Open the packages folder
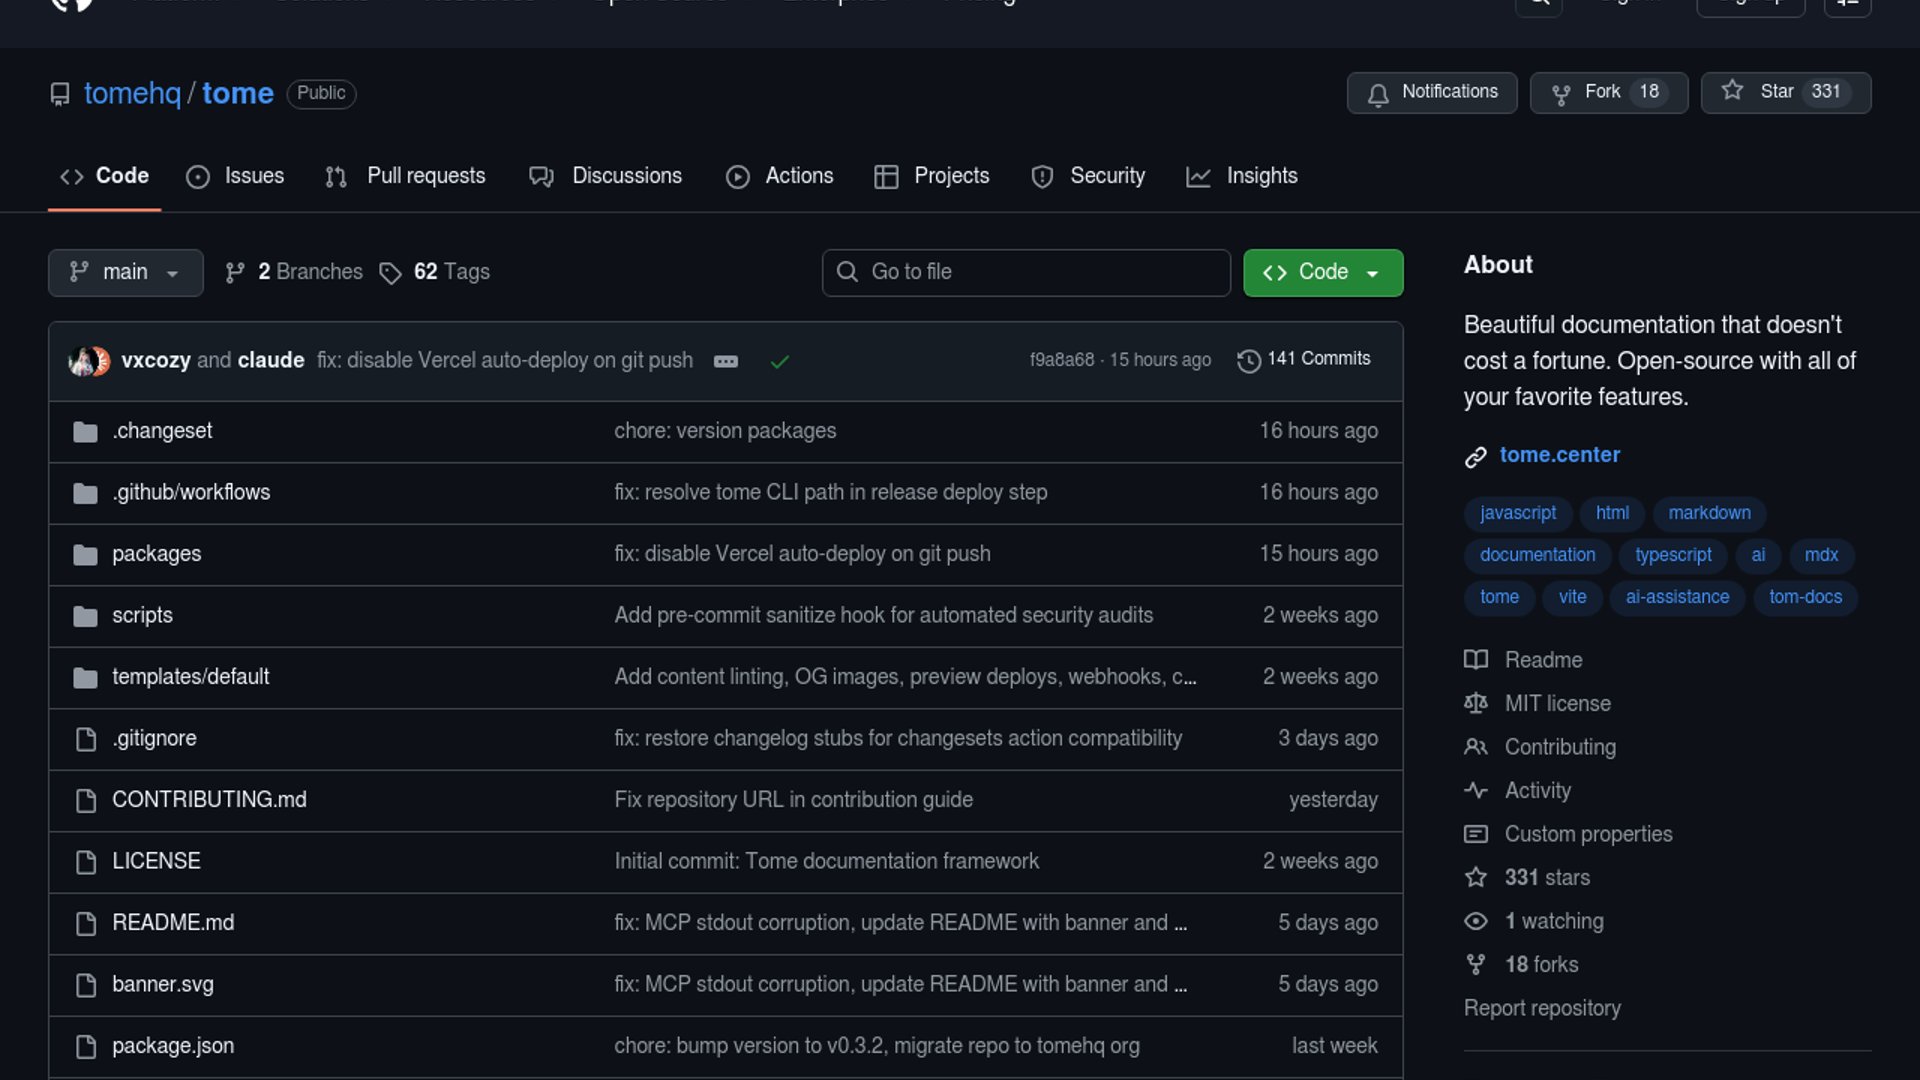The height and width of the screenshot is (1080, 1920). coord(157,554)
